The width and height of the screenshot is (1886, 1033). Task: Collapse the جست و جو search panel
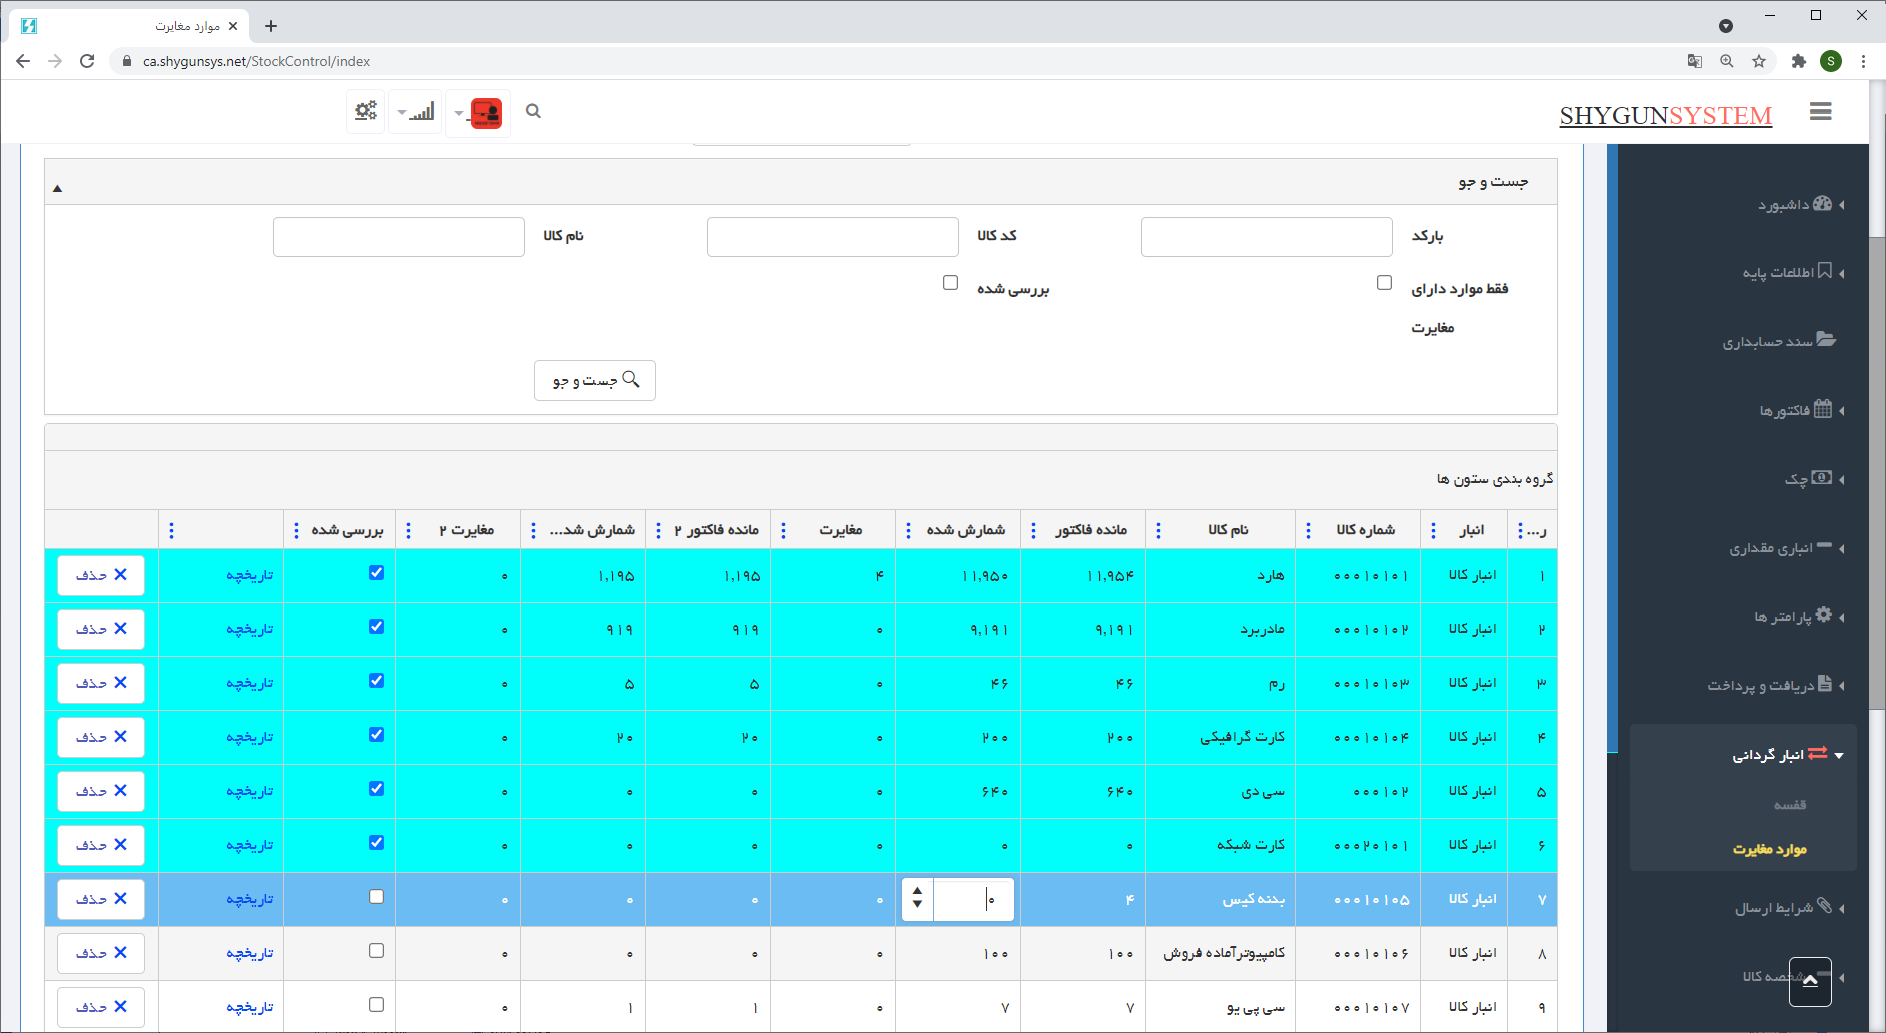click(58, 188)
